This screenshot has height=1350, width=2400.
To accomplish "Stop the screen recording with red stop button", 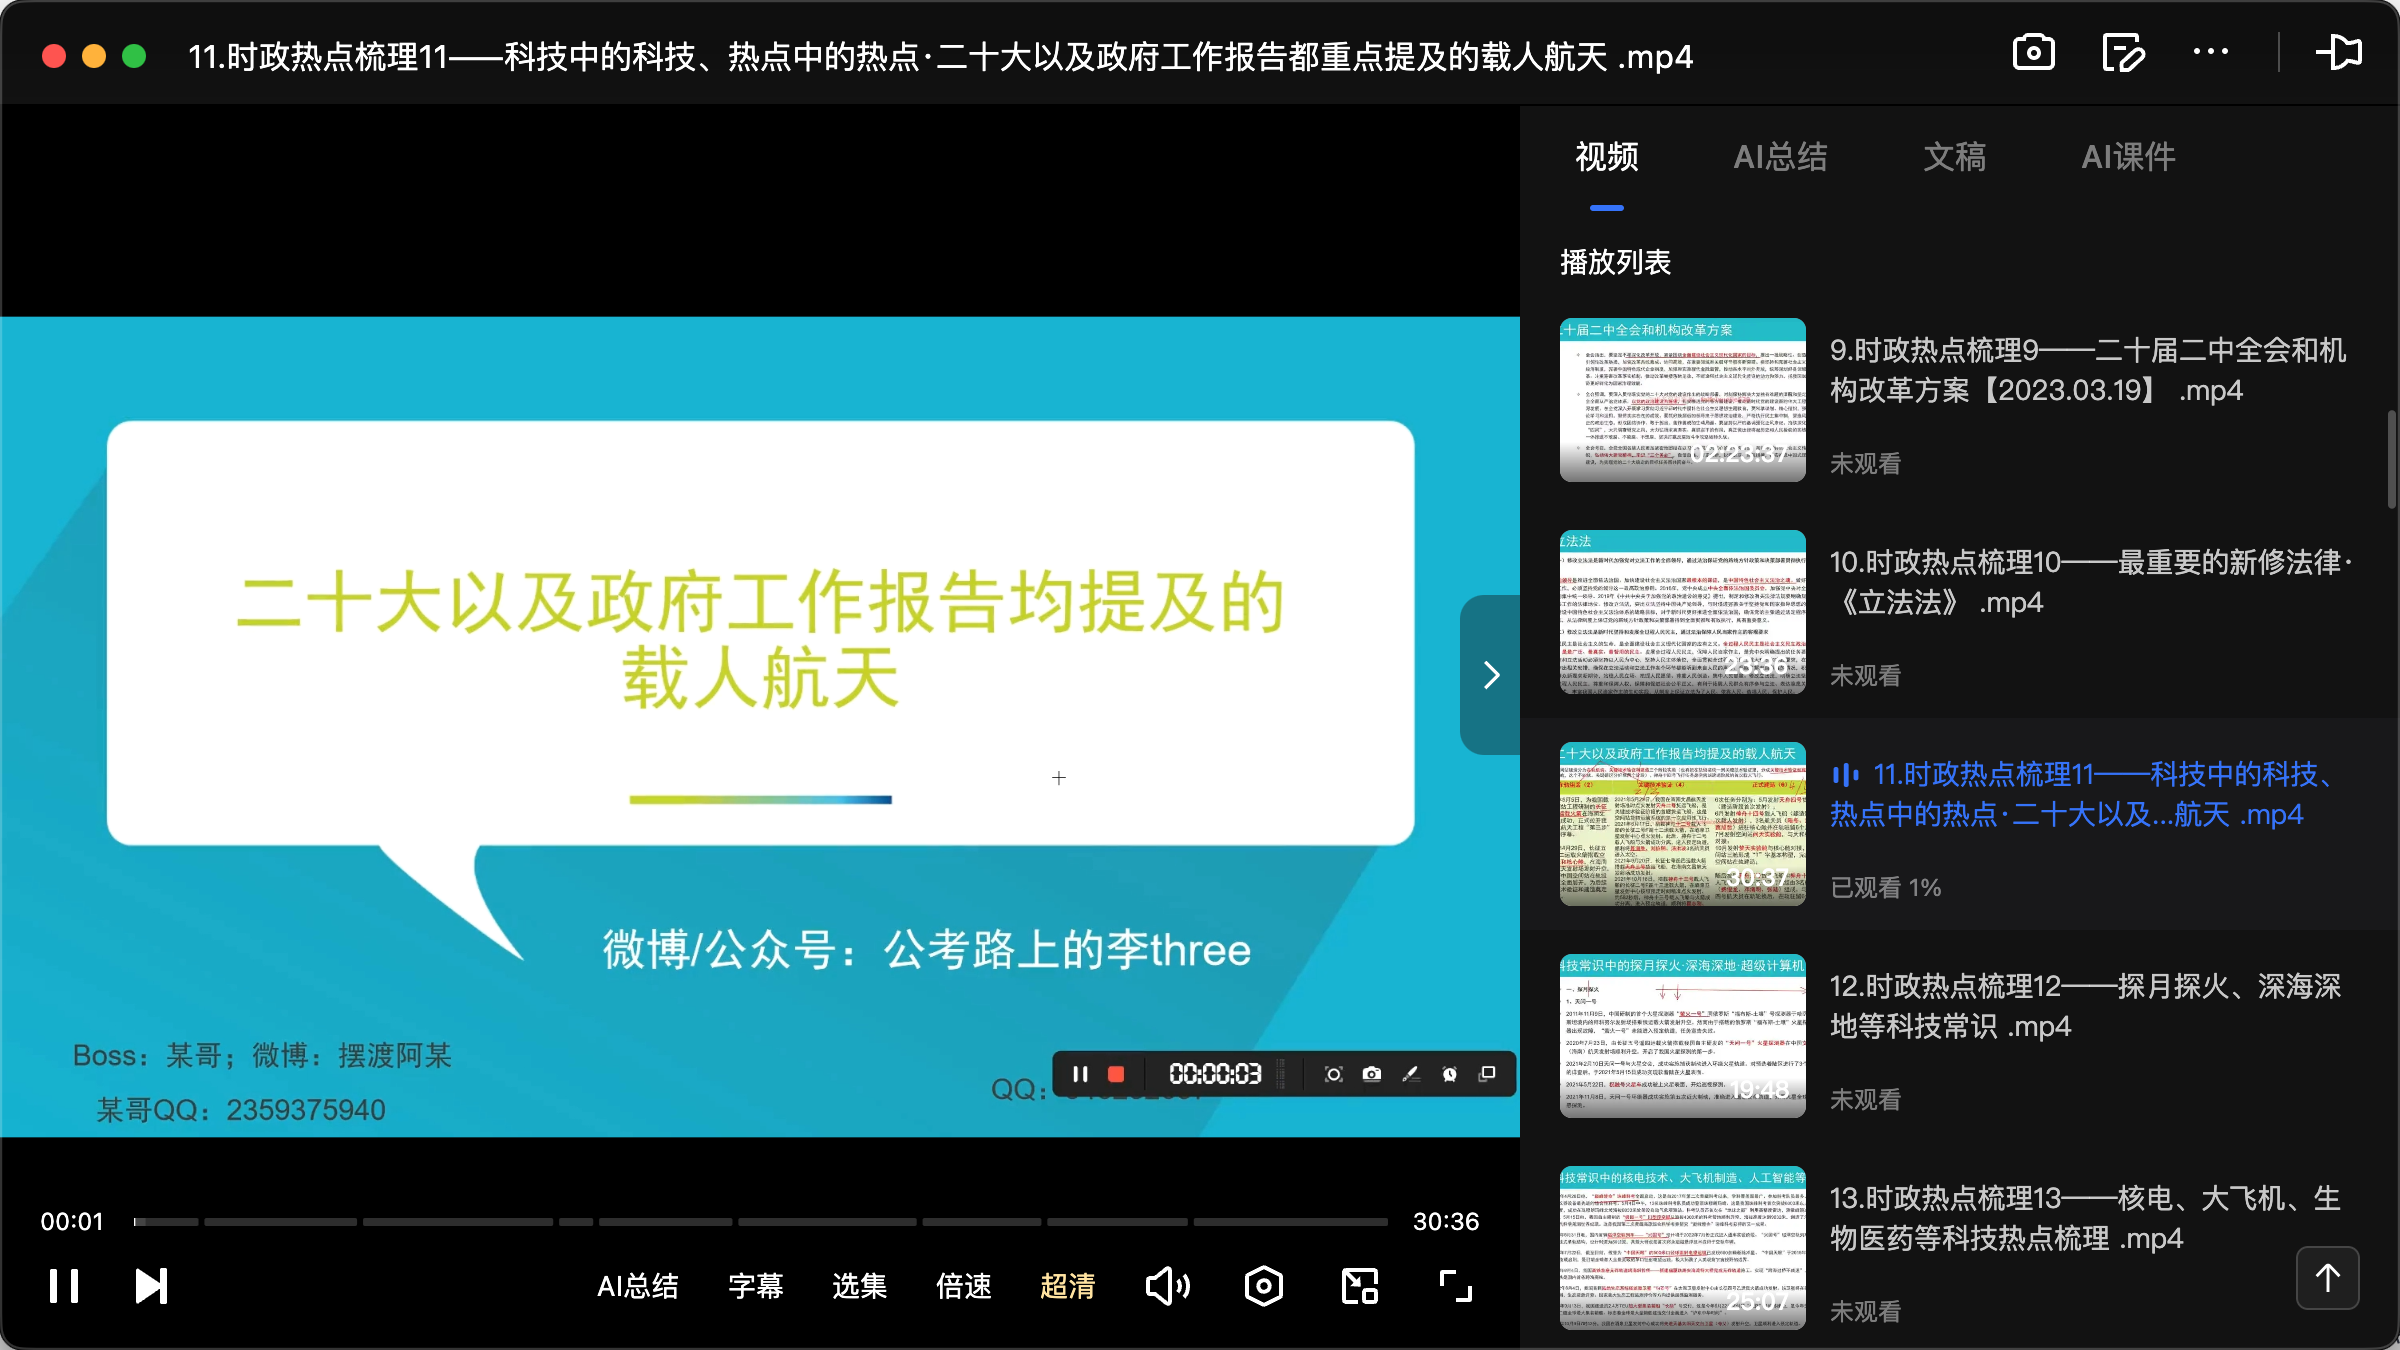I will [x=1118, y=1074].
